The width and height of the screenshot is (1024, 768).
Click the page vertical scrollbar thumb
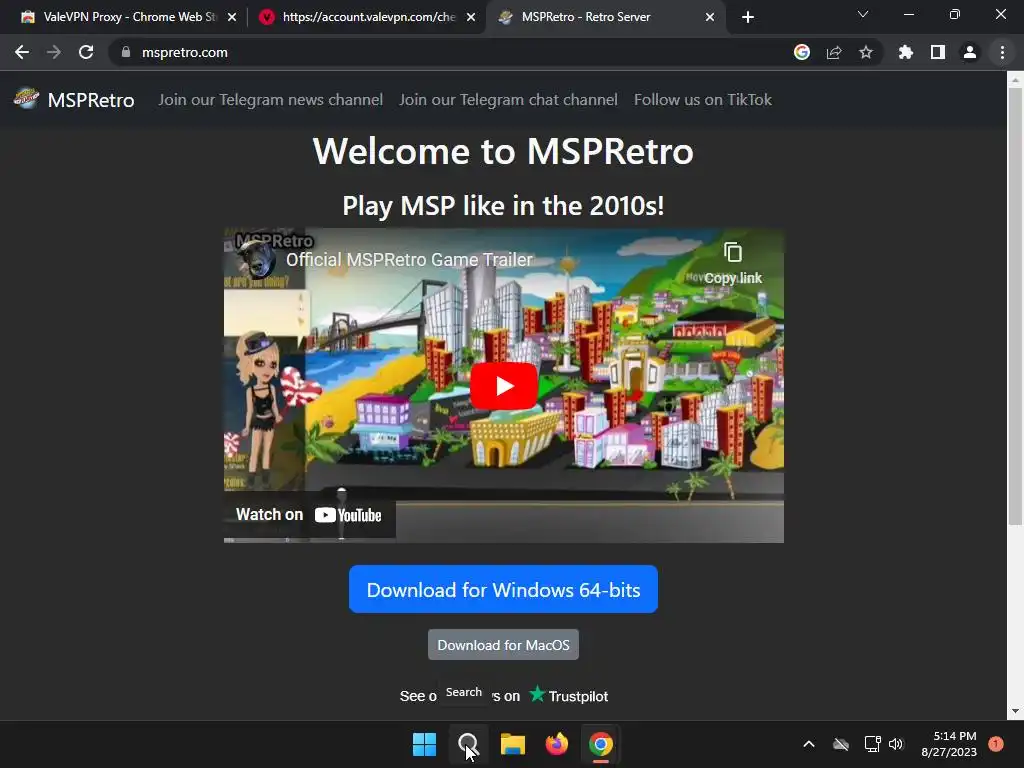tap(1015, 306)
